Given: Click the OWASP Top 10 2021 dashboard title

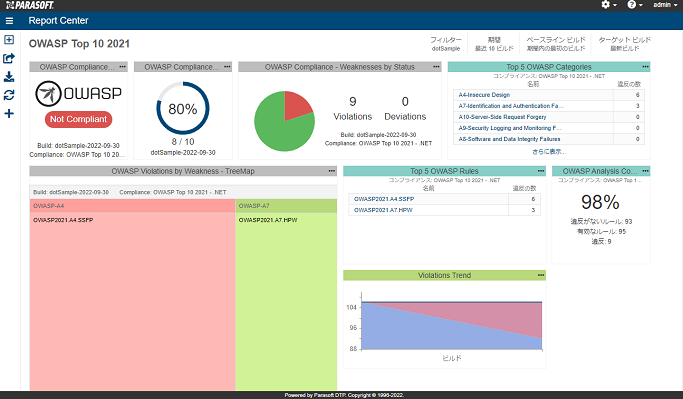Looking at the screenshot, I should (x=79, y=44).
